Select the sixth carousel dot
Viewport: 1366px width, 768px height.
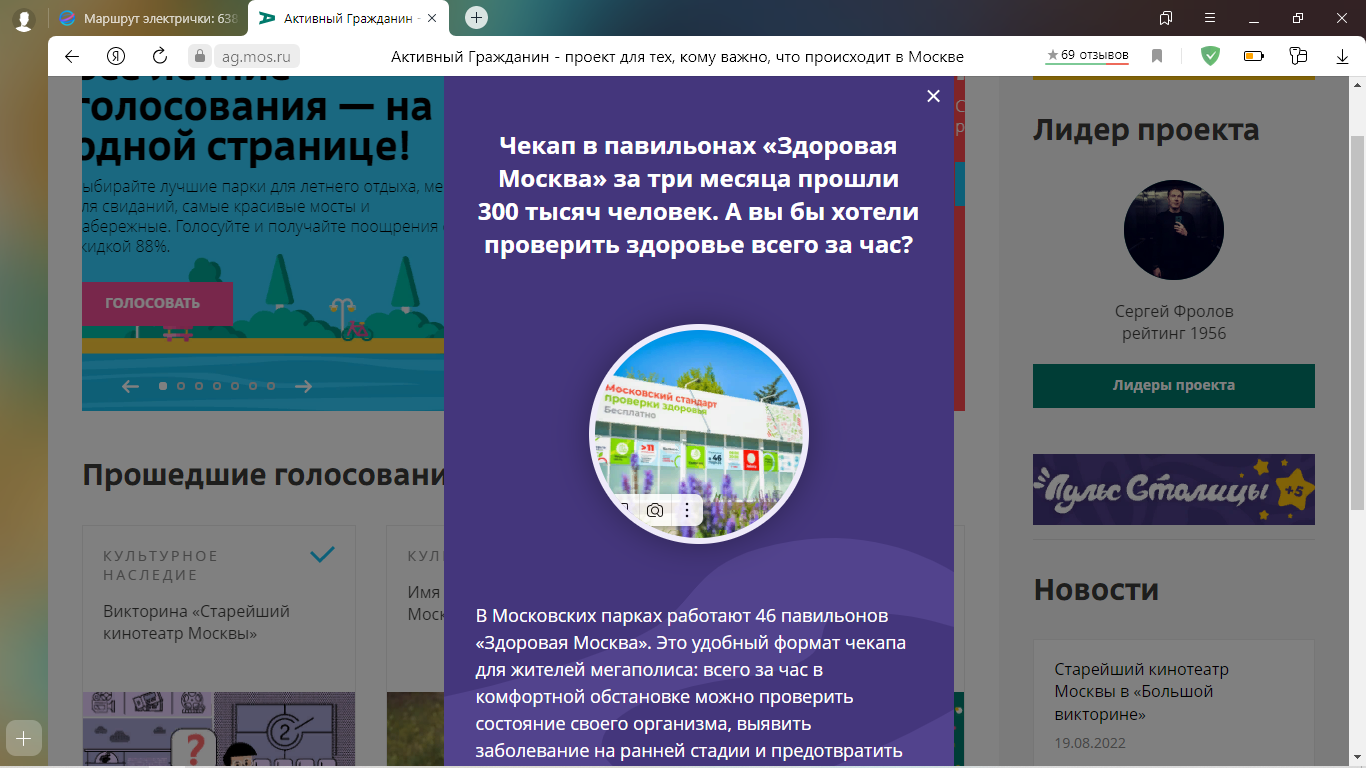[253, 386]
